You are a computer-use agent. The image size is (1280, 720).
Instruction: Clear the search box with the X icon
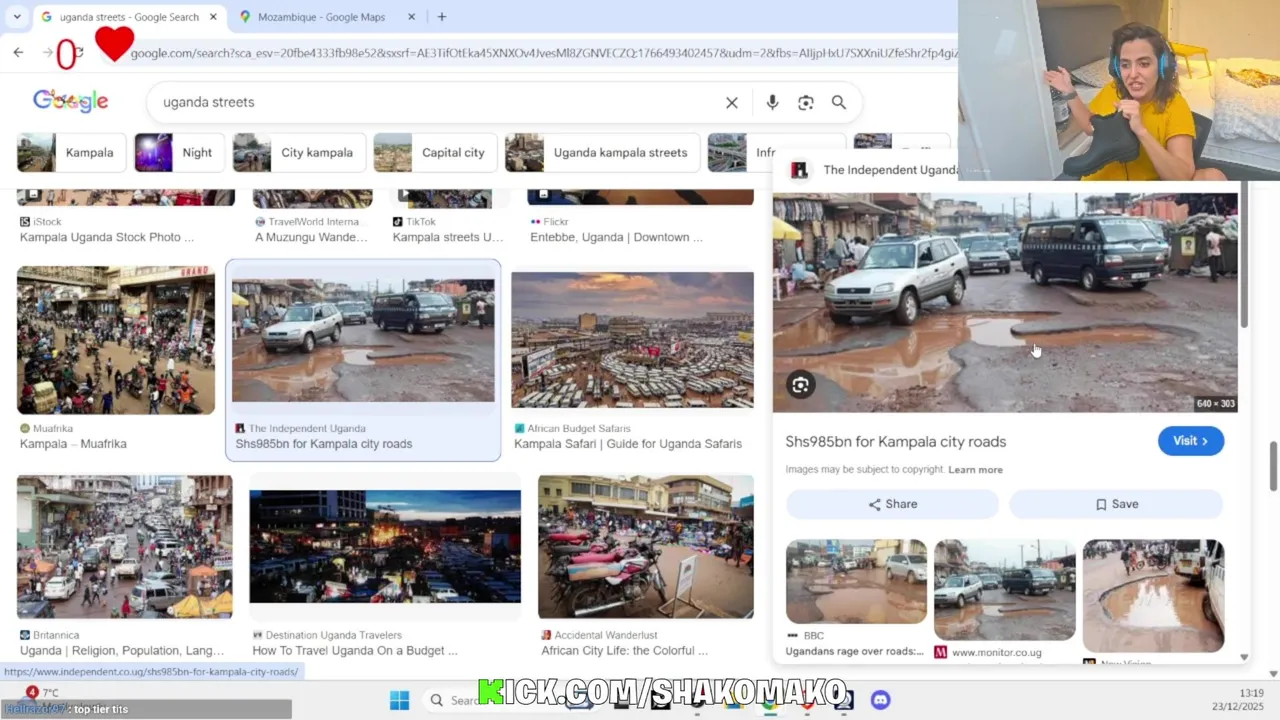pyautogui.click(x=732, y=103)
